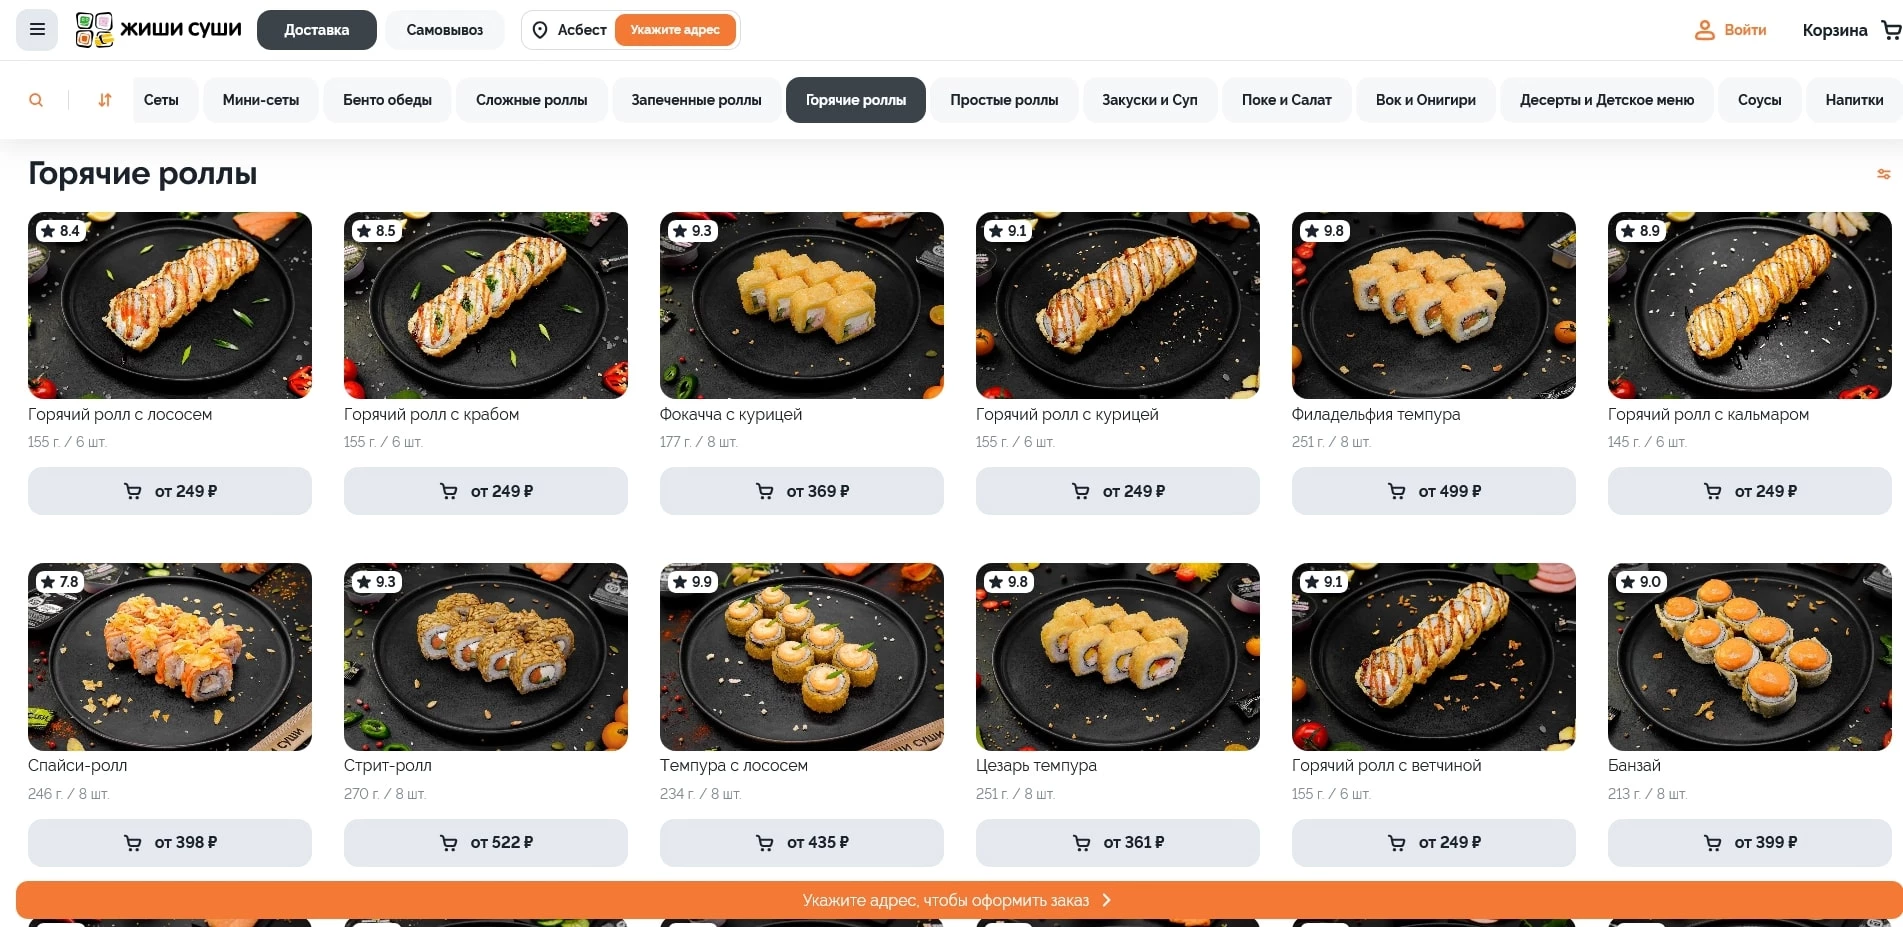Select the Сложные роллы category
This screenshot has width=1903, height=927.
[x=532, y=100]
